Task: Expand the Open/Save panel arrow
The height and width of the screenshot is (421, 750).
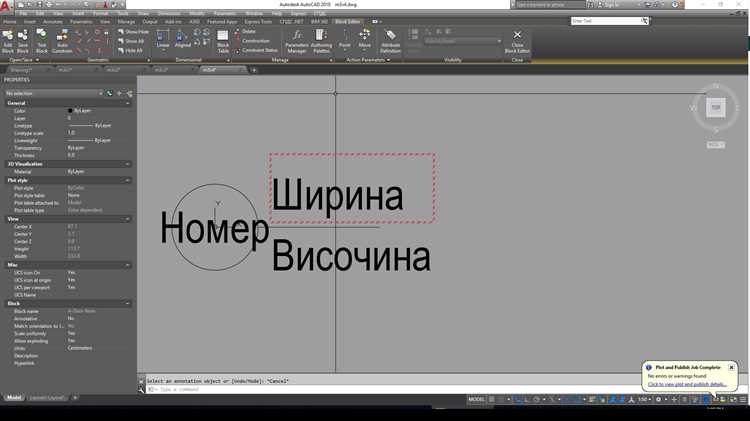Action: coord(37,60)
